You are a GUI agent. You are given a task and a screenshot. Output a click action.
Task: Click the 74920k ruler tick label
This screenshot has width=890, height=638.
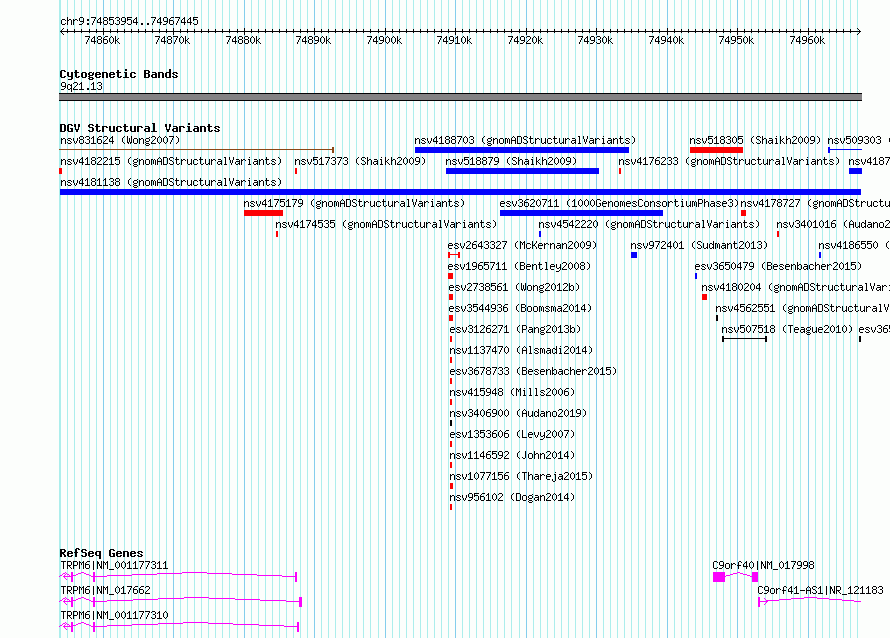coord(525,40)
